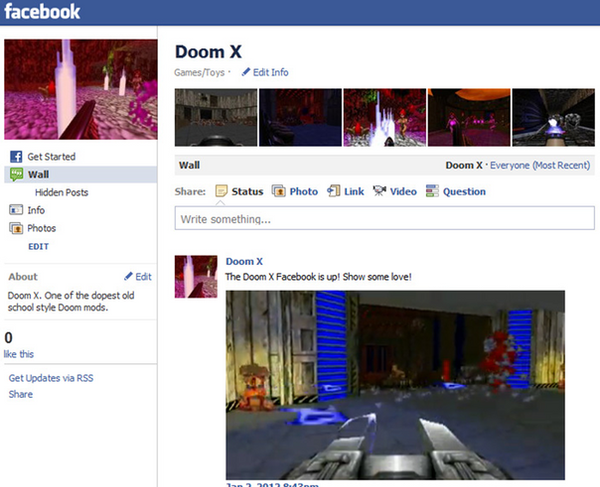Click the bold Doom X filter label
This screenshot has width=600, height=487.
click(464, 165)
